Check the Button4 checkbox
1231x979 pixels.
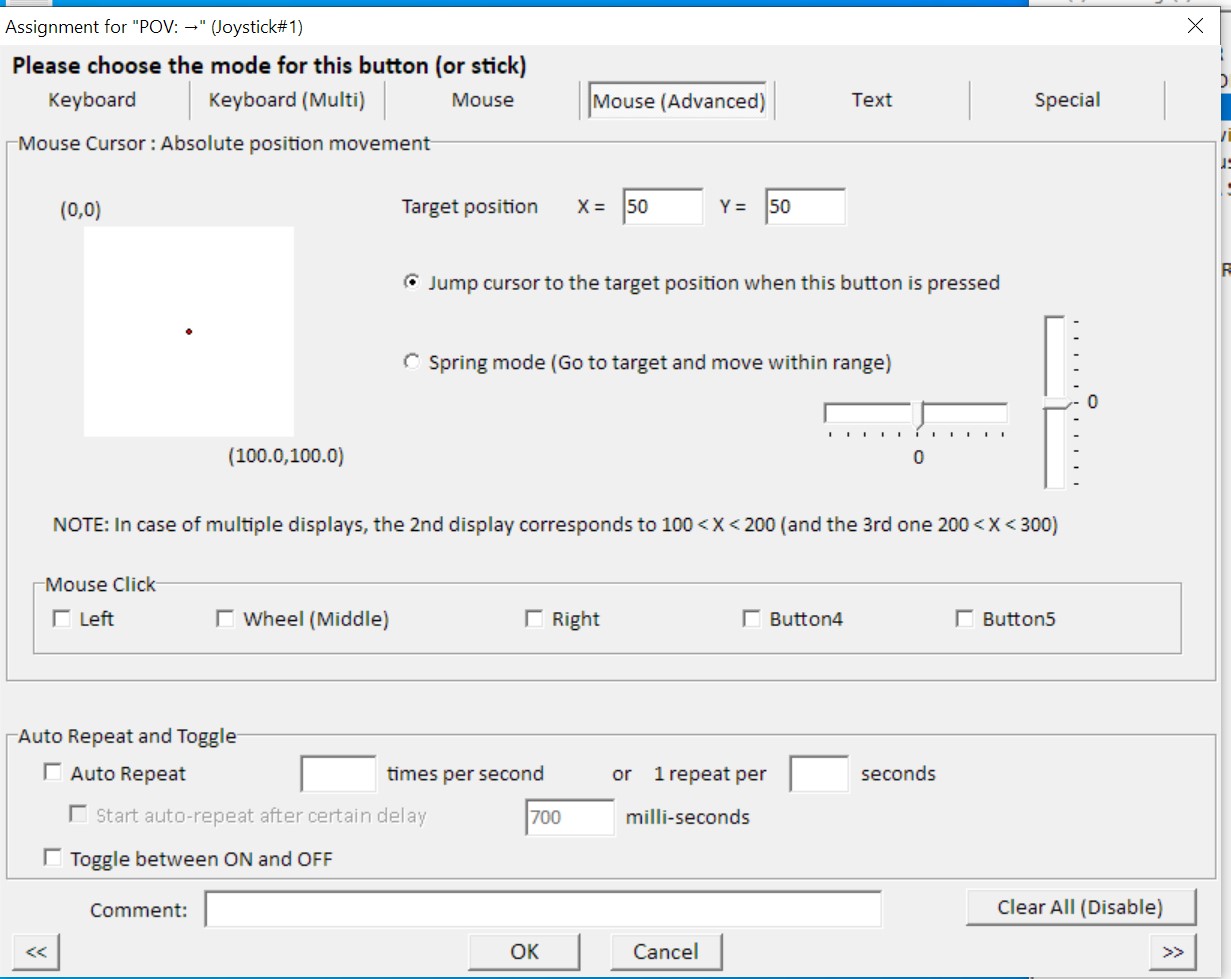click(x=751, y=619)
